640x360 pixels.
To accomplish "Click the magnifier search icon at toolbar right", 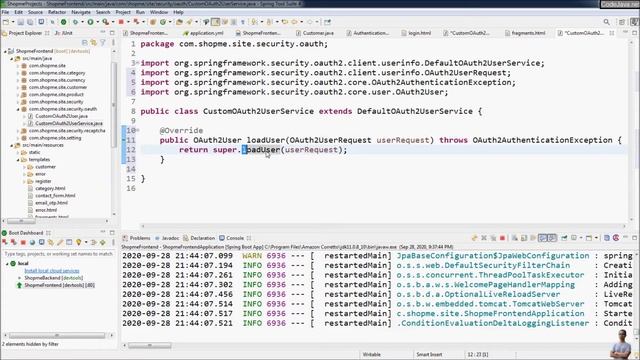I will [607, 22].
